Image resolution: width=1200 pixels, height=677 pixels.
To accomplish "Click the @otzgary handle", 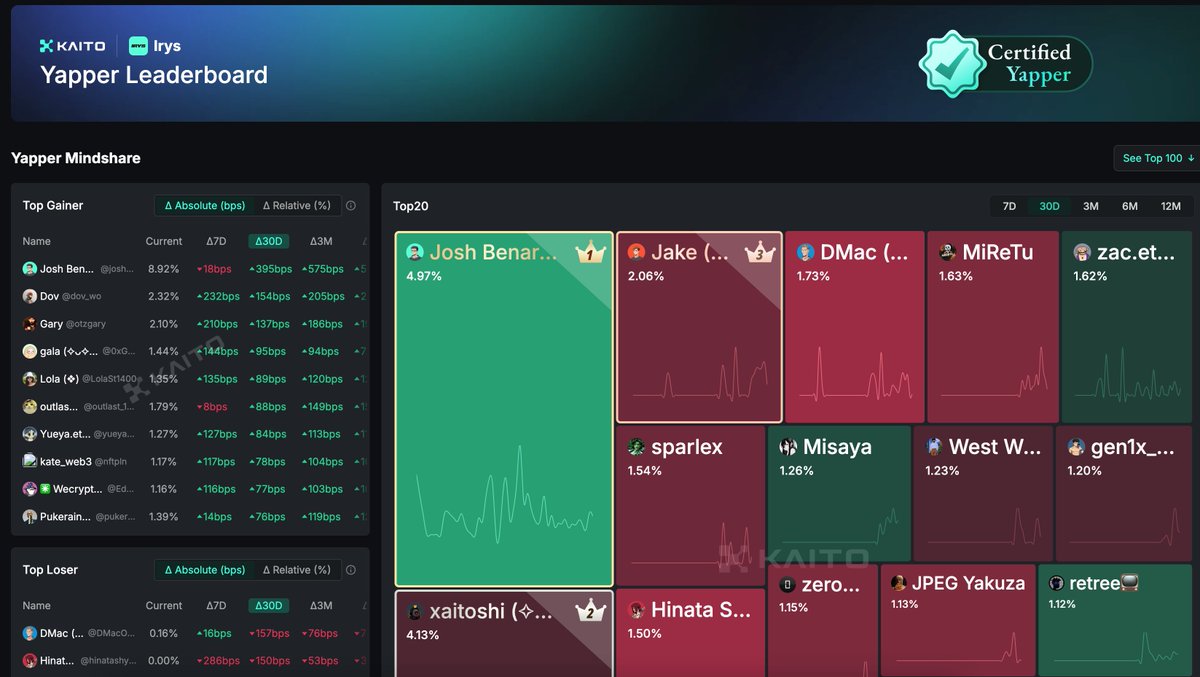I will click(x=86, y=325).
